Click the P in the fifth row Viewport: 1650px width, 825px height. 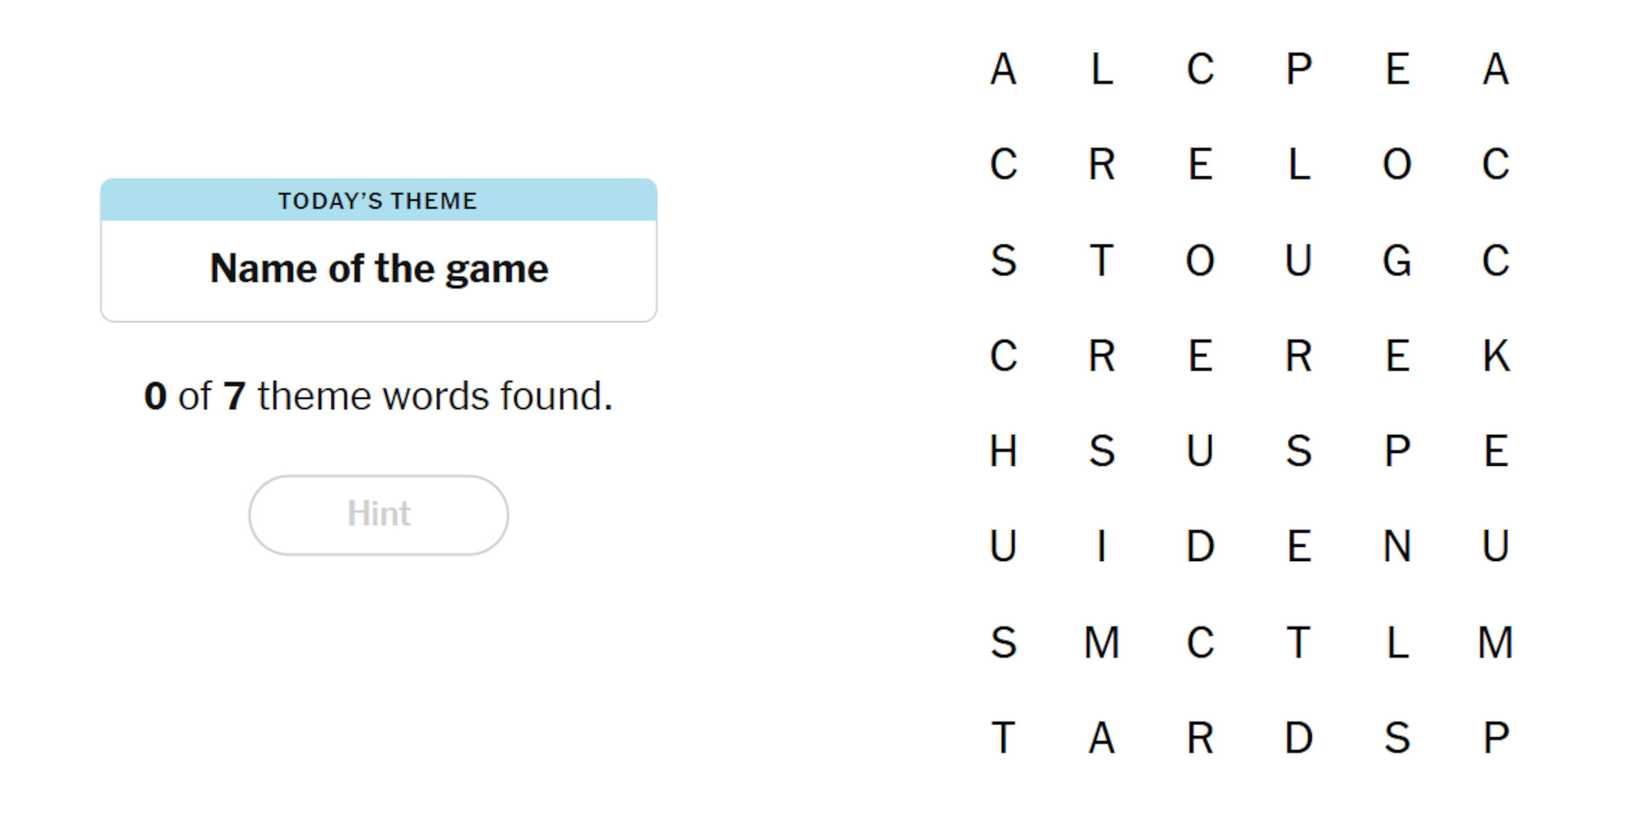(x=1397, y=450)
